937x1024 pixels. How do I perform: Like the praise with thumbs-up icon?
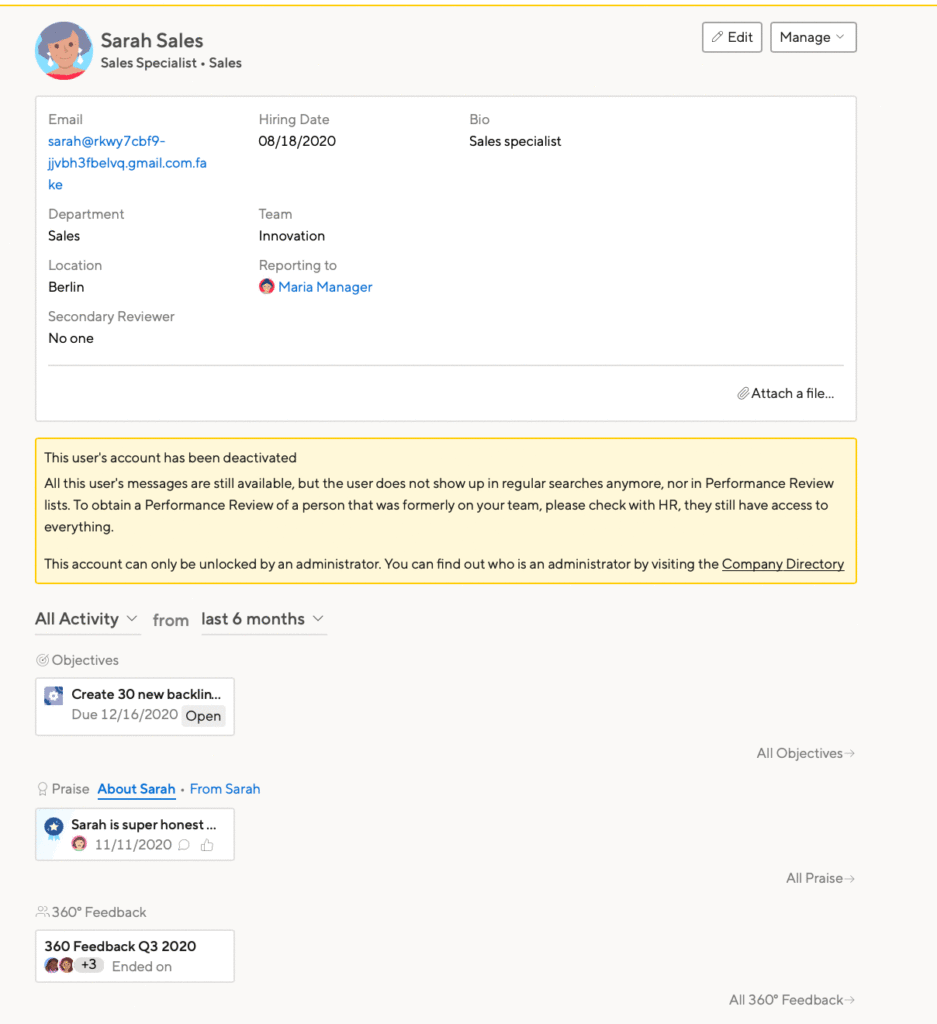pos(207,845)
